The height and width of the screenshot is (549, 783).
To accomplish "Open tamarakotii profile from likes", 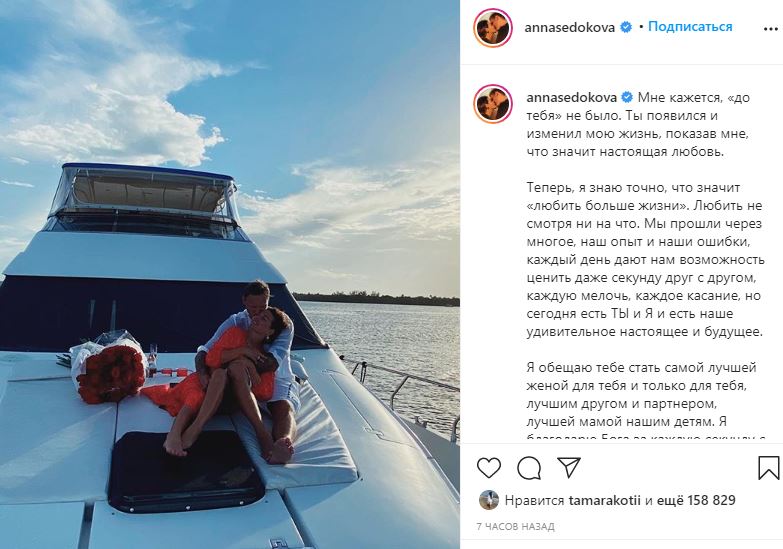I will [604, 500].
